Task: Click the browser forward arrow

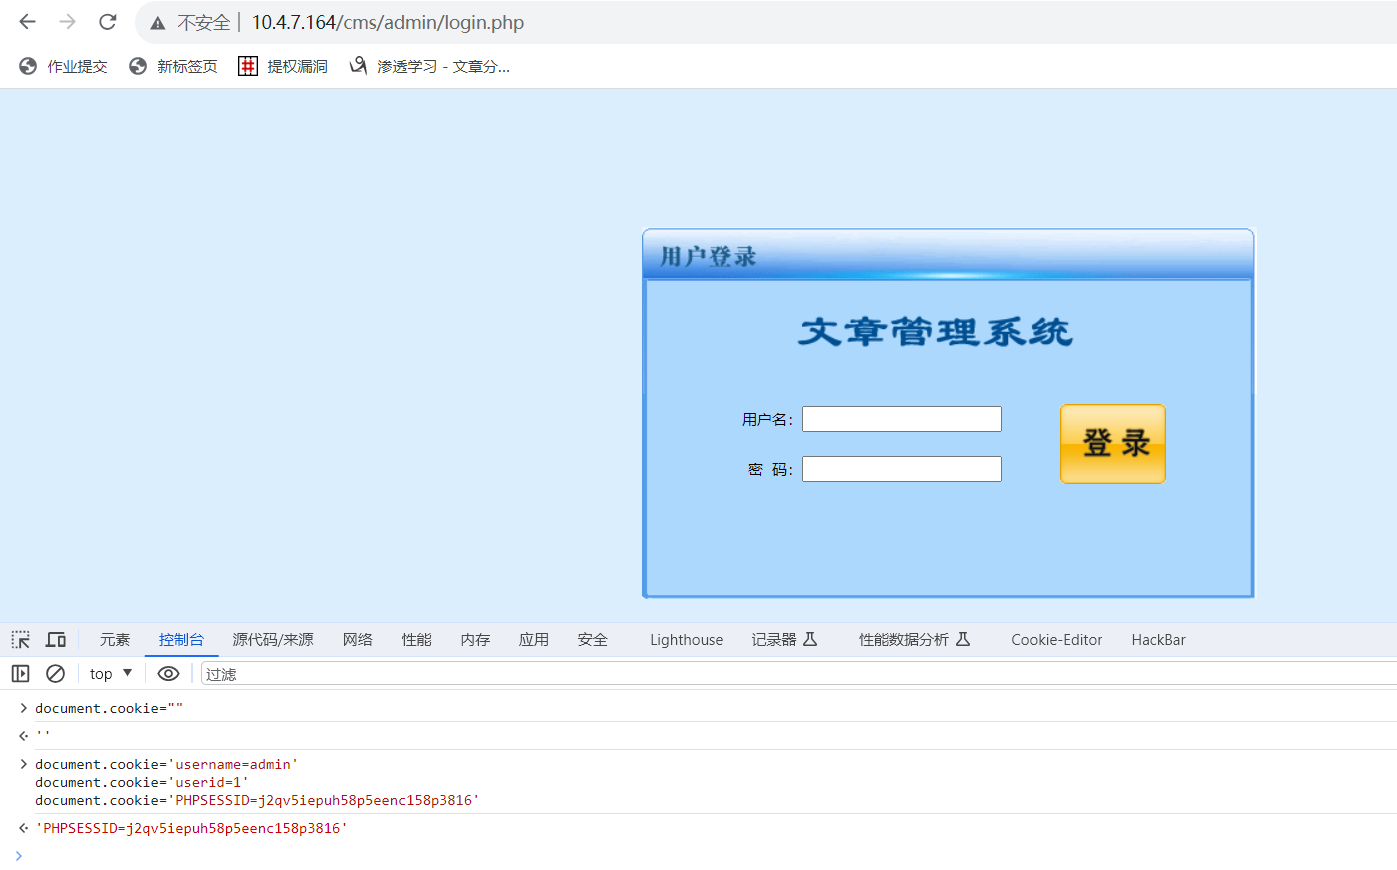Action: coord(67,22)
